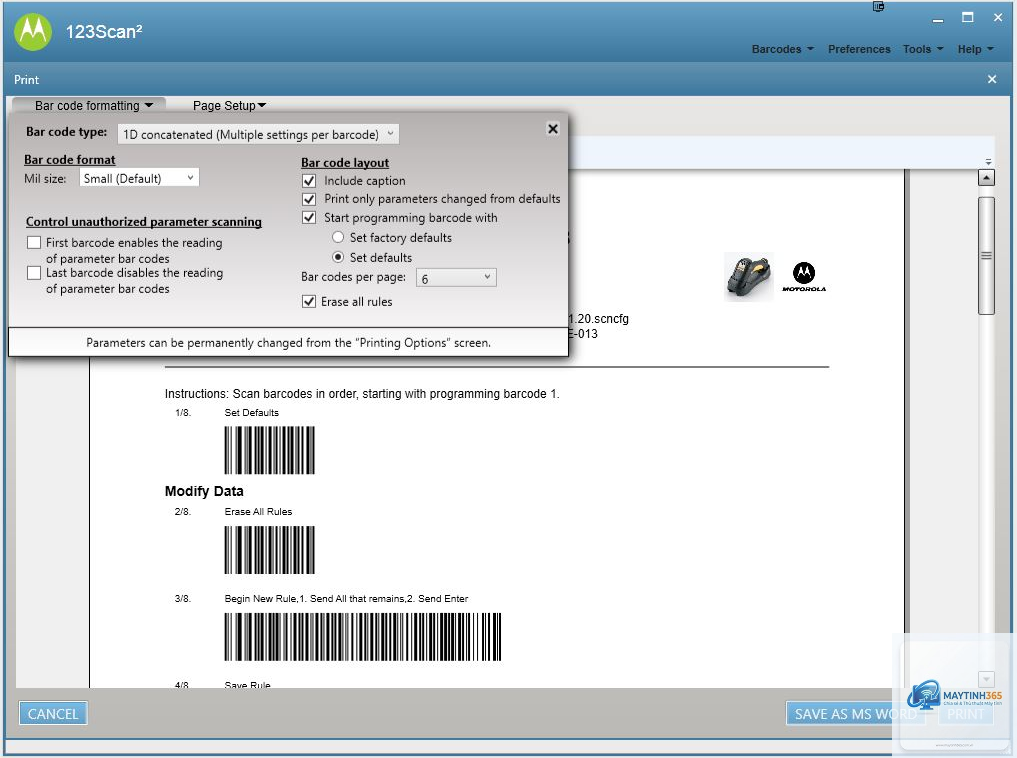The image size is (1017, 758).
Task: Click the Modify Data heading
Action: [204, 491]
